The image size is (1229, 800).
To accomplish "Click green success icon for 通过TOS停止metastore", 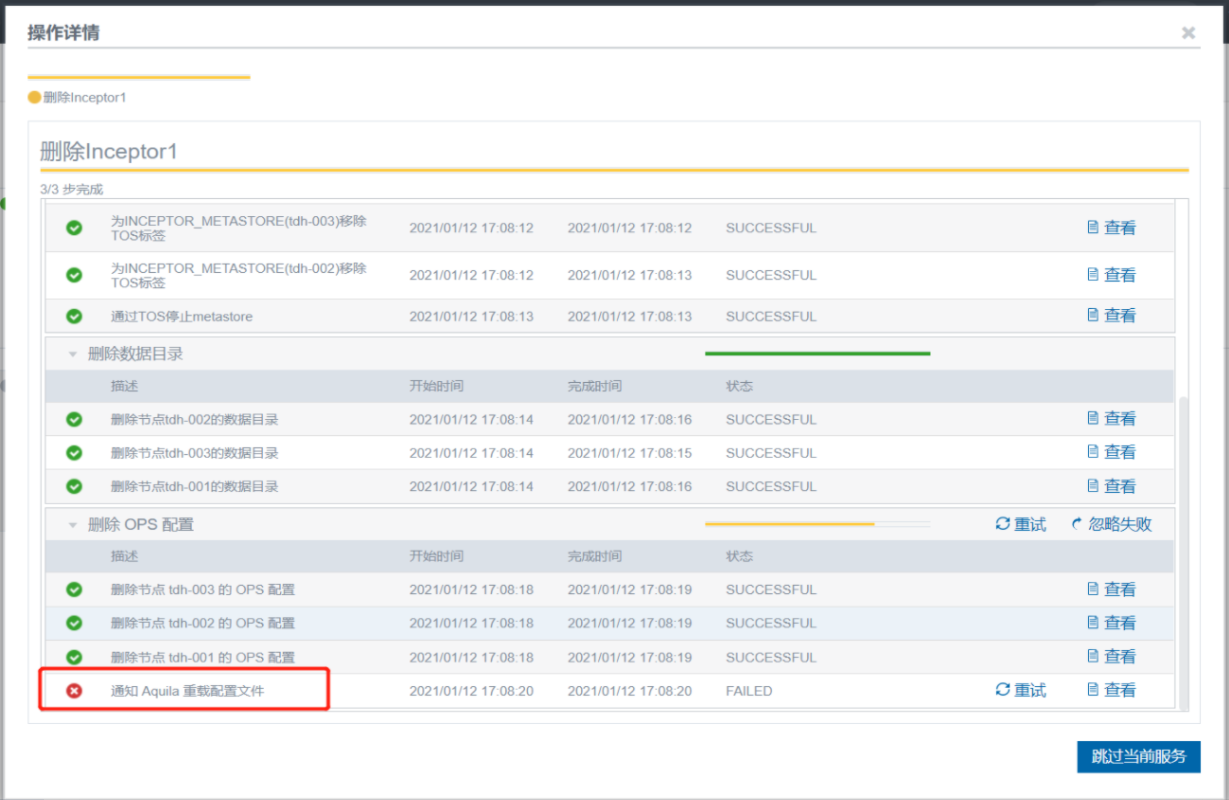I will click(74, 316).
